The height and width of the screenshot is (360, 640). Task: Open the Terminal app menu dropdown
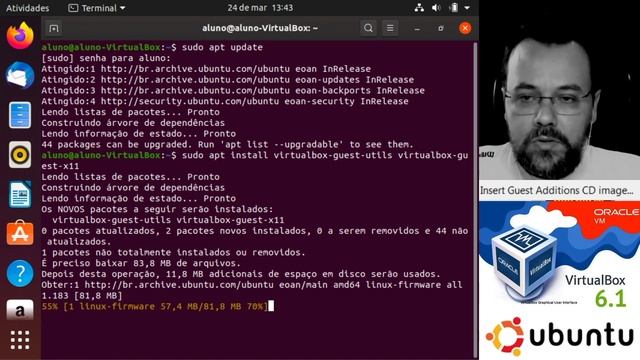pos(97,8)
